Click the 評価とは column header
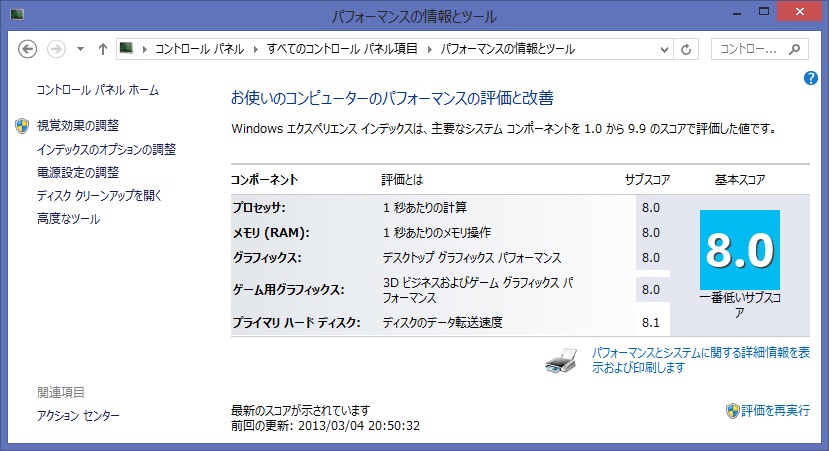The height and width of the screenshot is (451, 829). click(402, 180)
